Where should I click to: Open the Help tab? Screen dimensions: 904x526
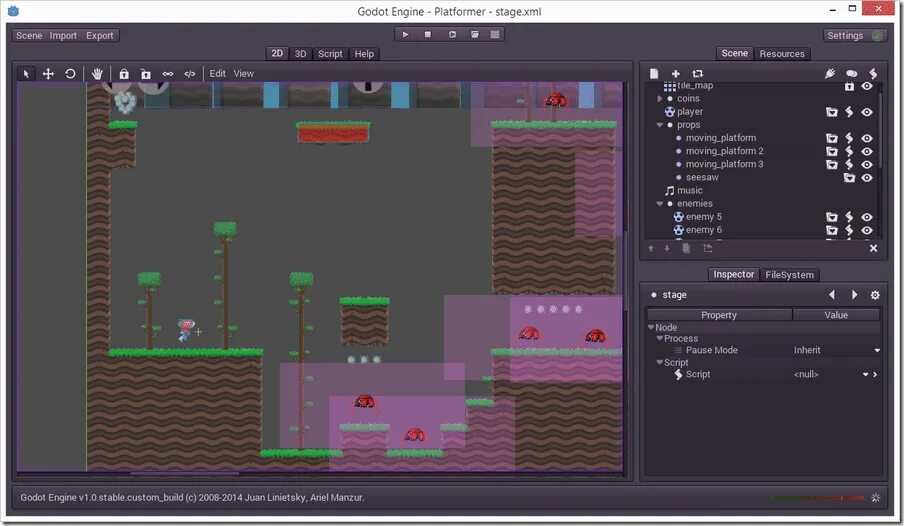pos(364,54)
